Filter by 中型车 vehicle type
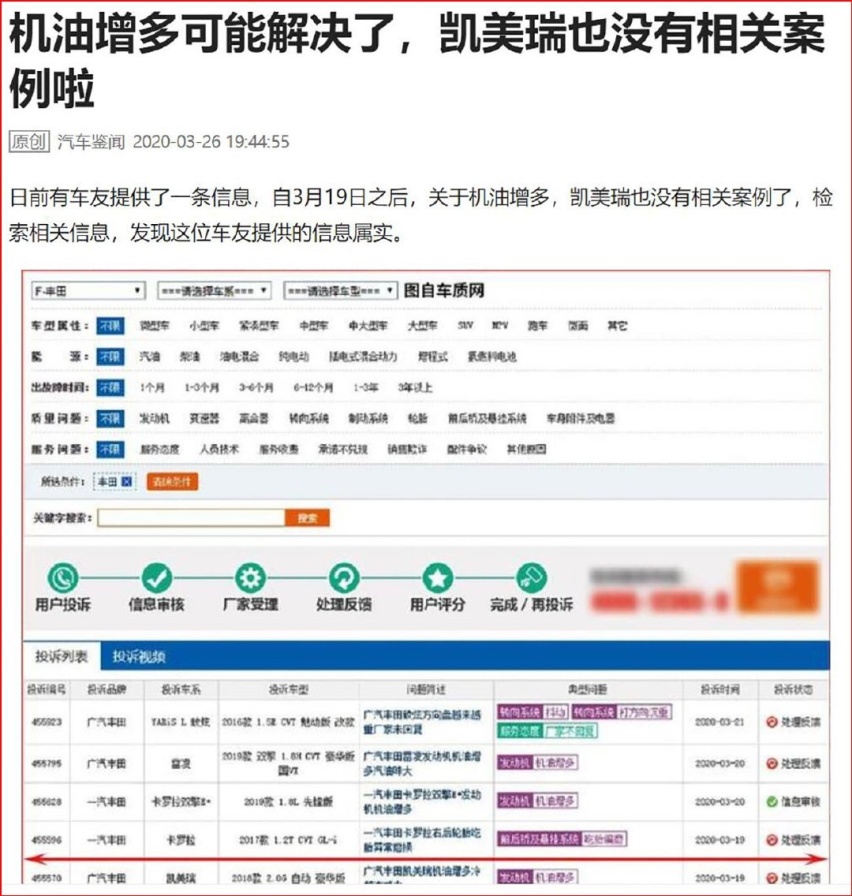Viewport: 852px width, 896px height. 314,326
